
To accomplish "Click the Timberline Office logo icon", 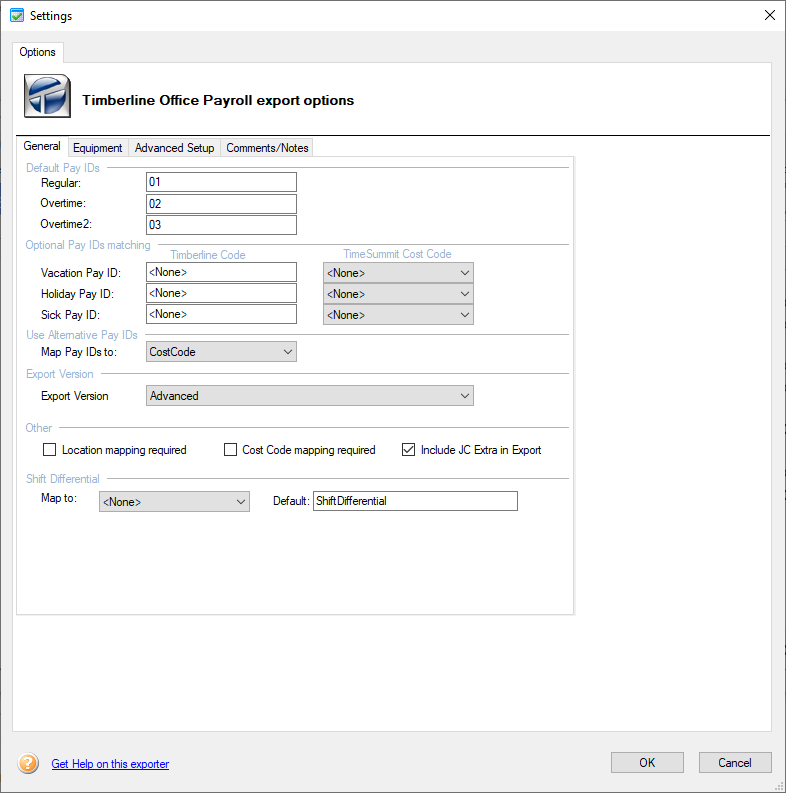I will [x=48, y=96].
